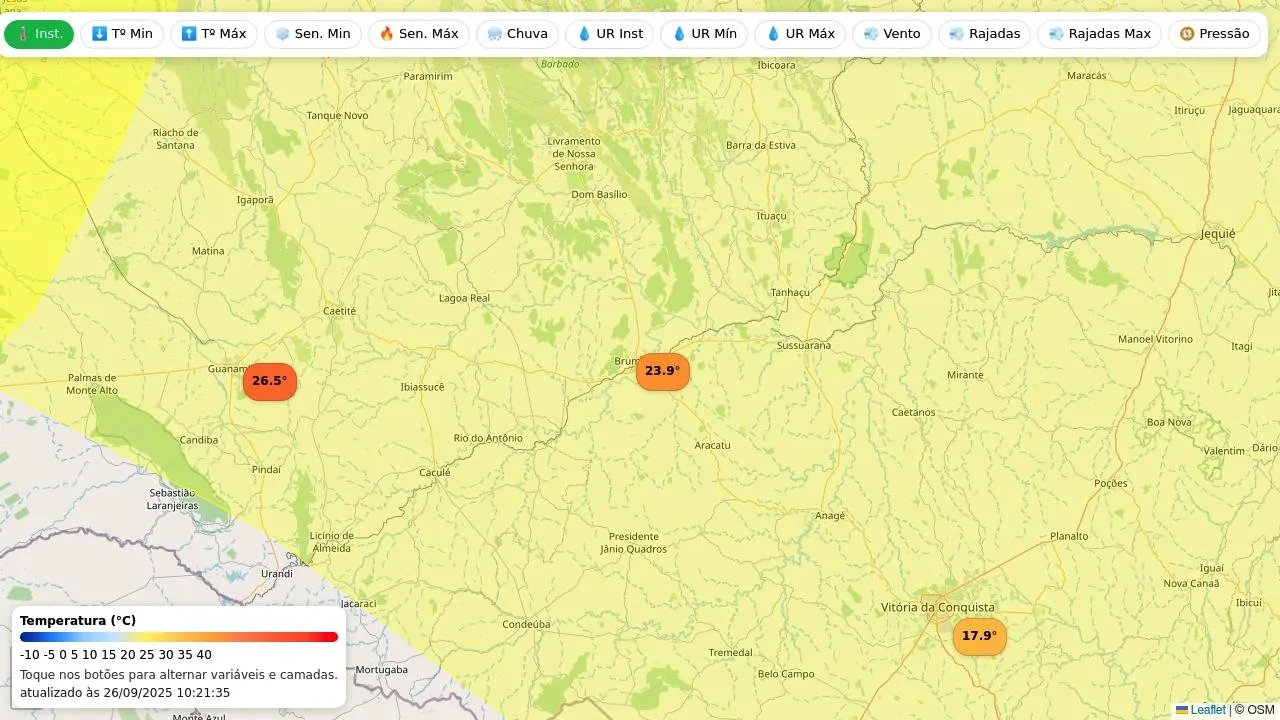Switch to Tº Min layer

tap(122, 34)
